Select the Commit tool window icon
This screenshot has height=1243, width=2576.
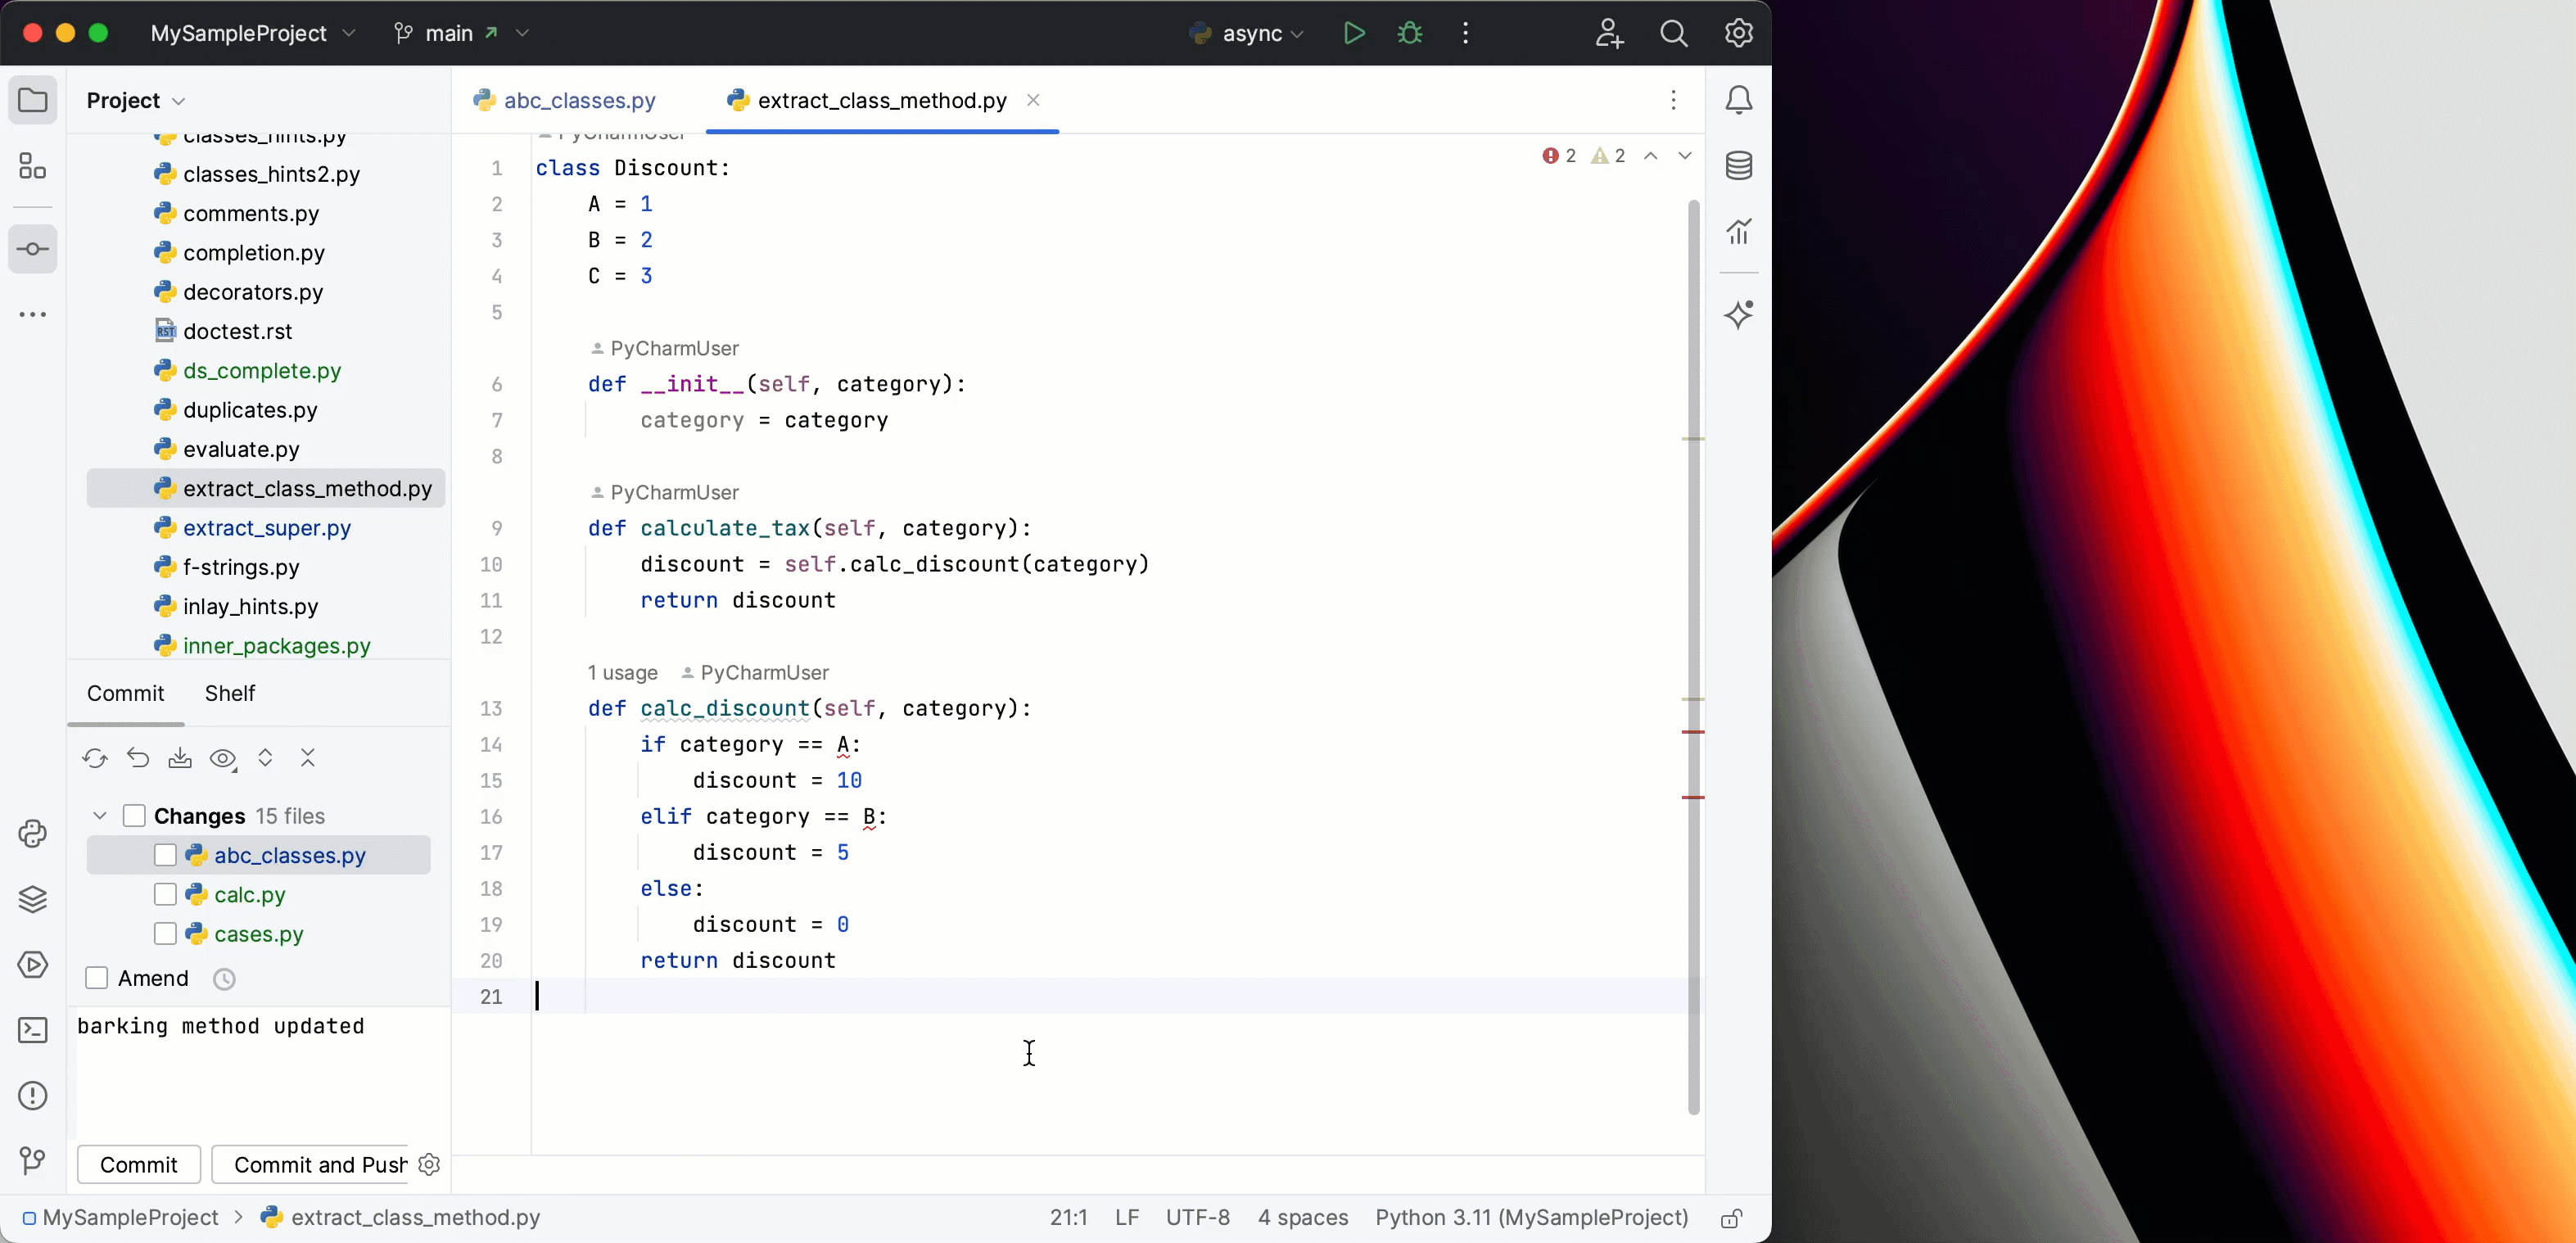[33, 249]
